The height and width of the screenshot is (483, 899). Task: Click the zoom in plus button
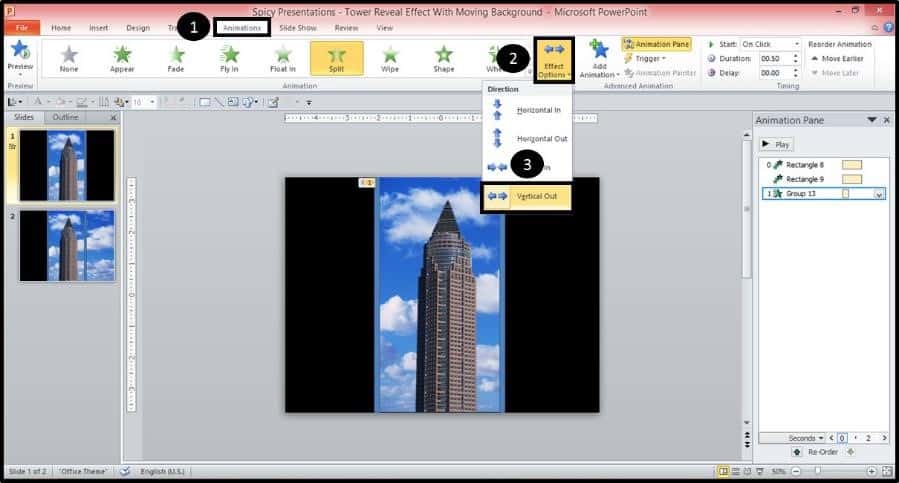[x=871, y=472]
